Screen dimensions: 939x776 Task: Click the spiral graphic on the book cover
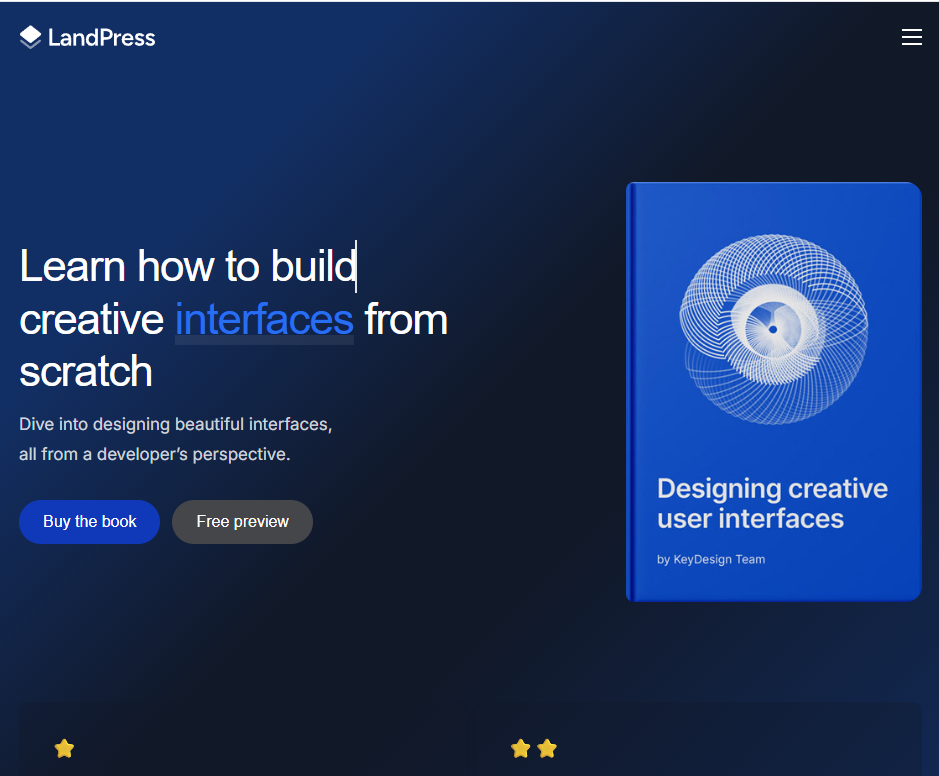tap(772, 328)
